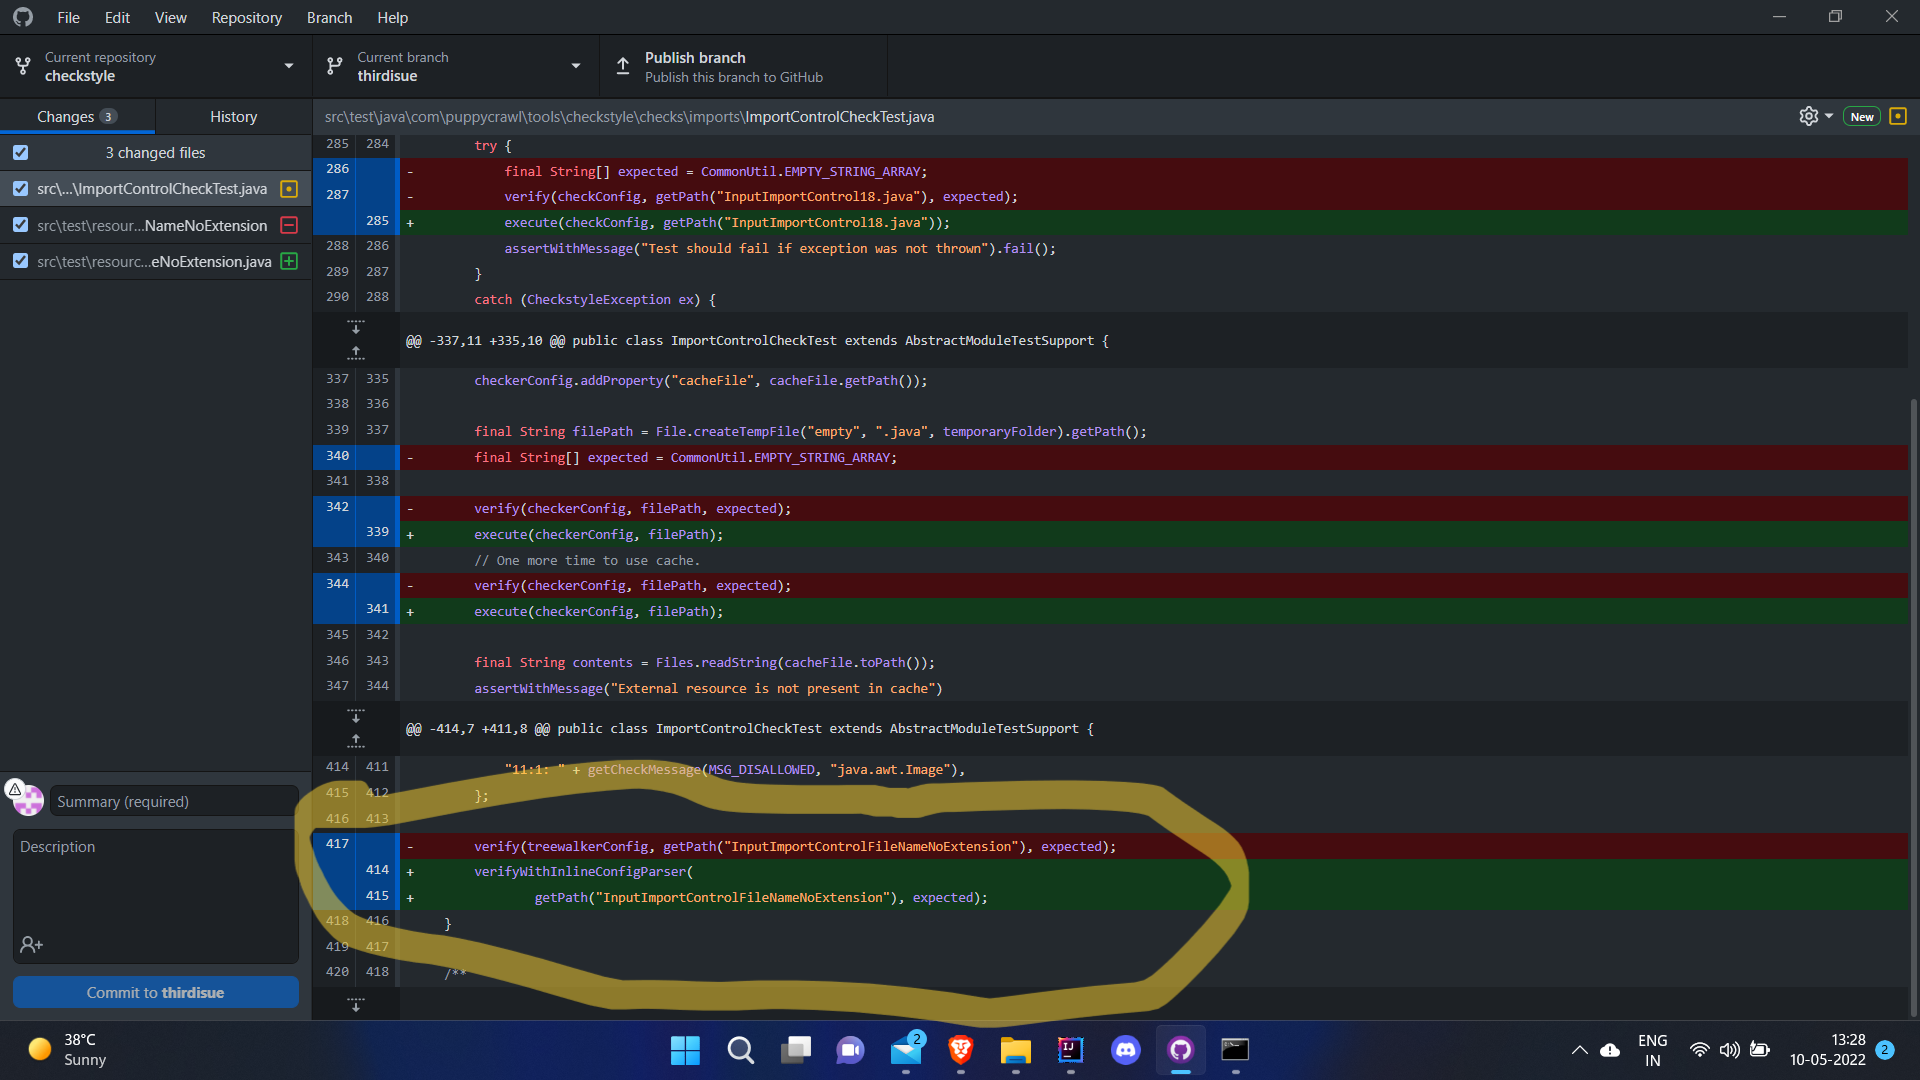Toggle checkbox for deleted NameNoExtension file
The image size is (1920, 1080).
point(21,226)
